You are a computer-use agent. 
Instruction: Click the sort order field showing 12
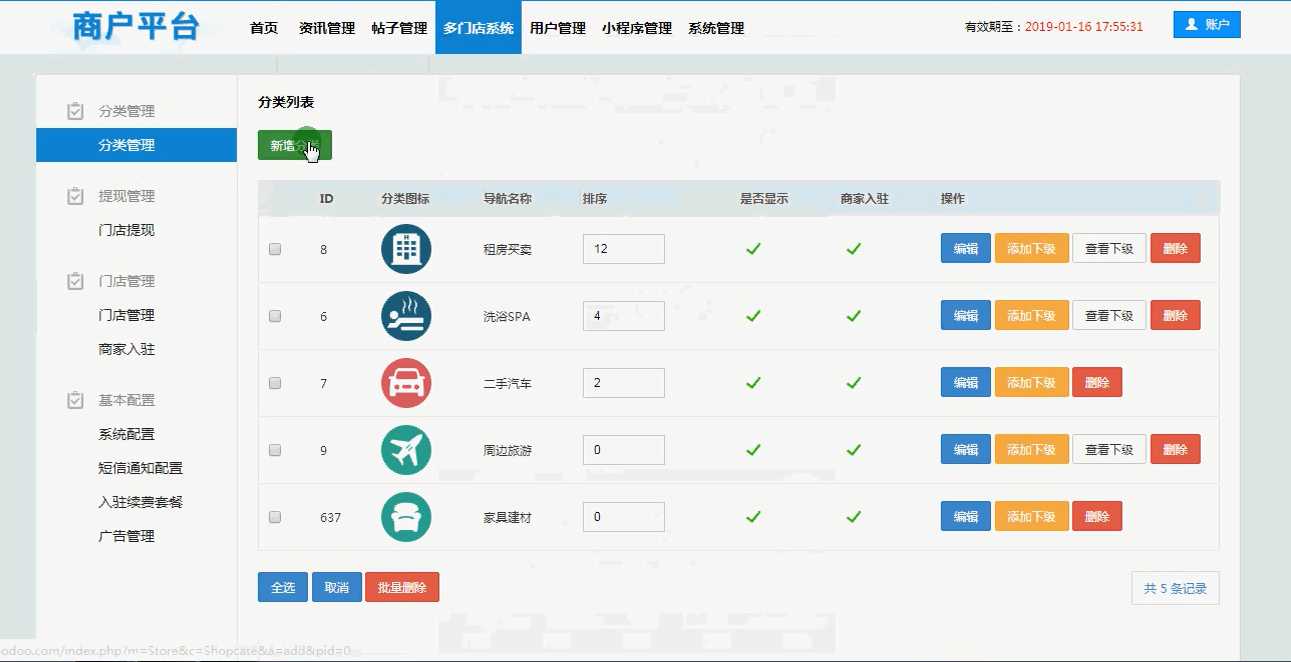click(x=623, y=249)
